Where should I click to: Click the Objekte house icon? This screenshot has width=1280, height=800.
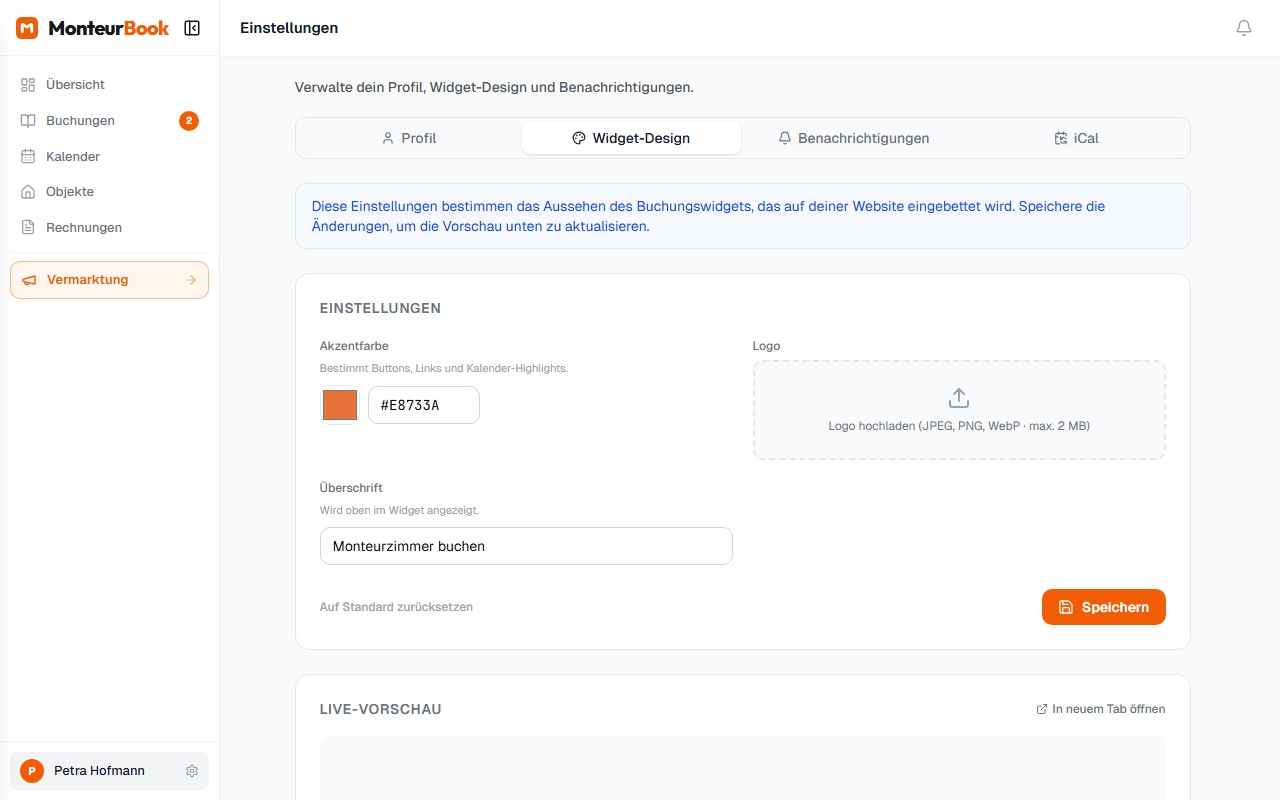tap(28, 192)
